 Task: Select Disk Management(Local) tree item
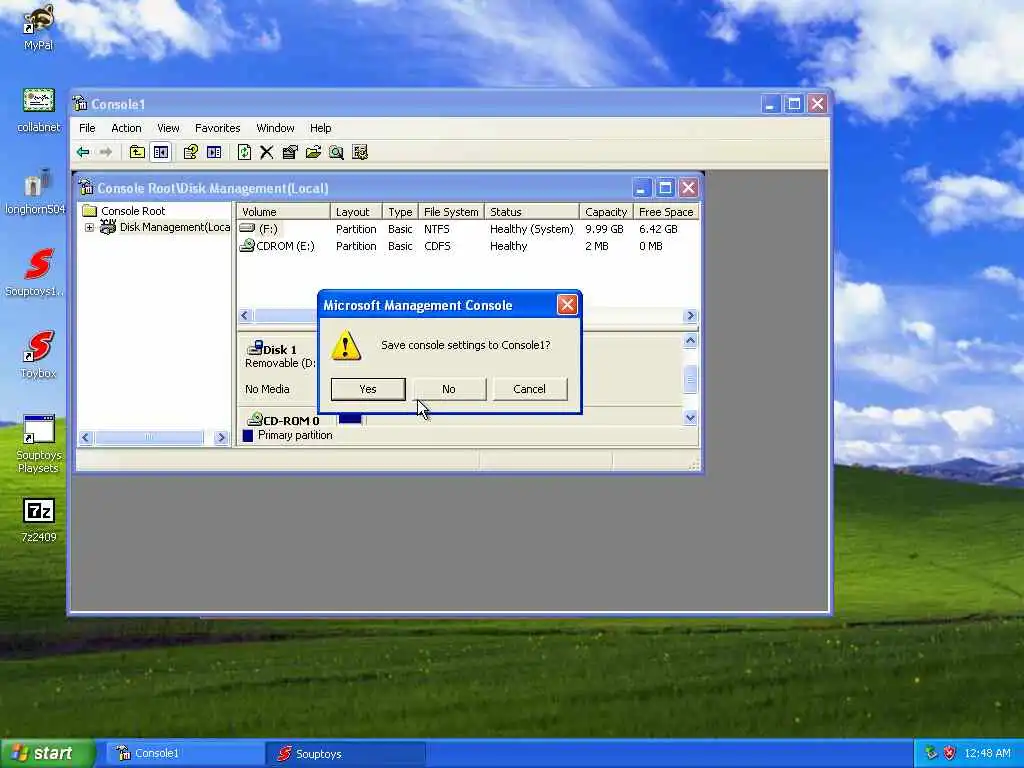(x=174, y=227)
